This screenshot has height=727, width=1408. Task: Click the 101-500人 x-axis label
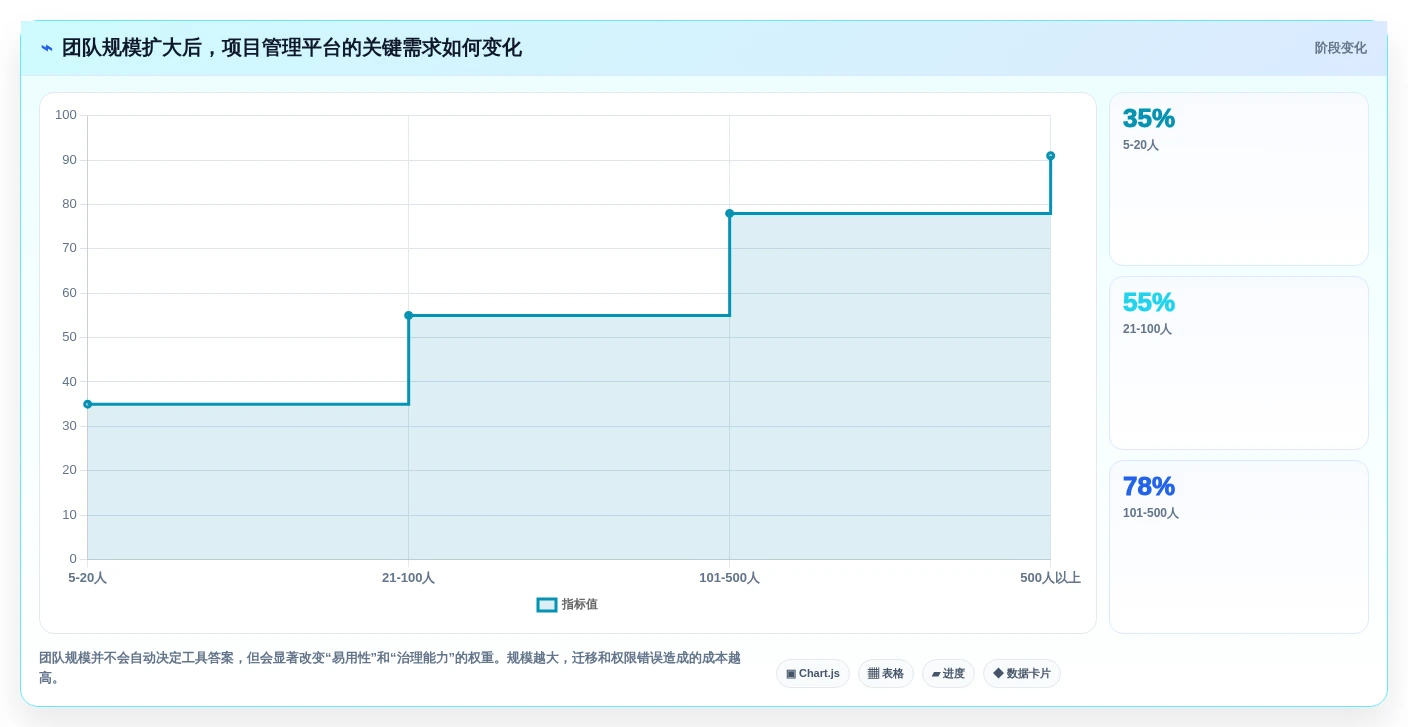[729, 578]
